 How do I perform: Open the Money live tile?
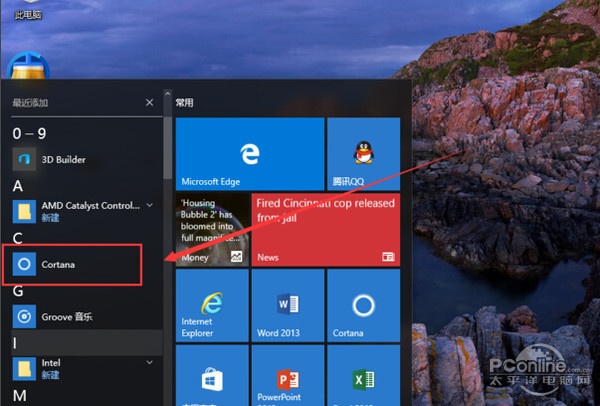[x=211, y=229]
